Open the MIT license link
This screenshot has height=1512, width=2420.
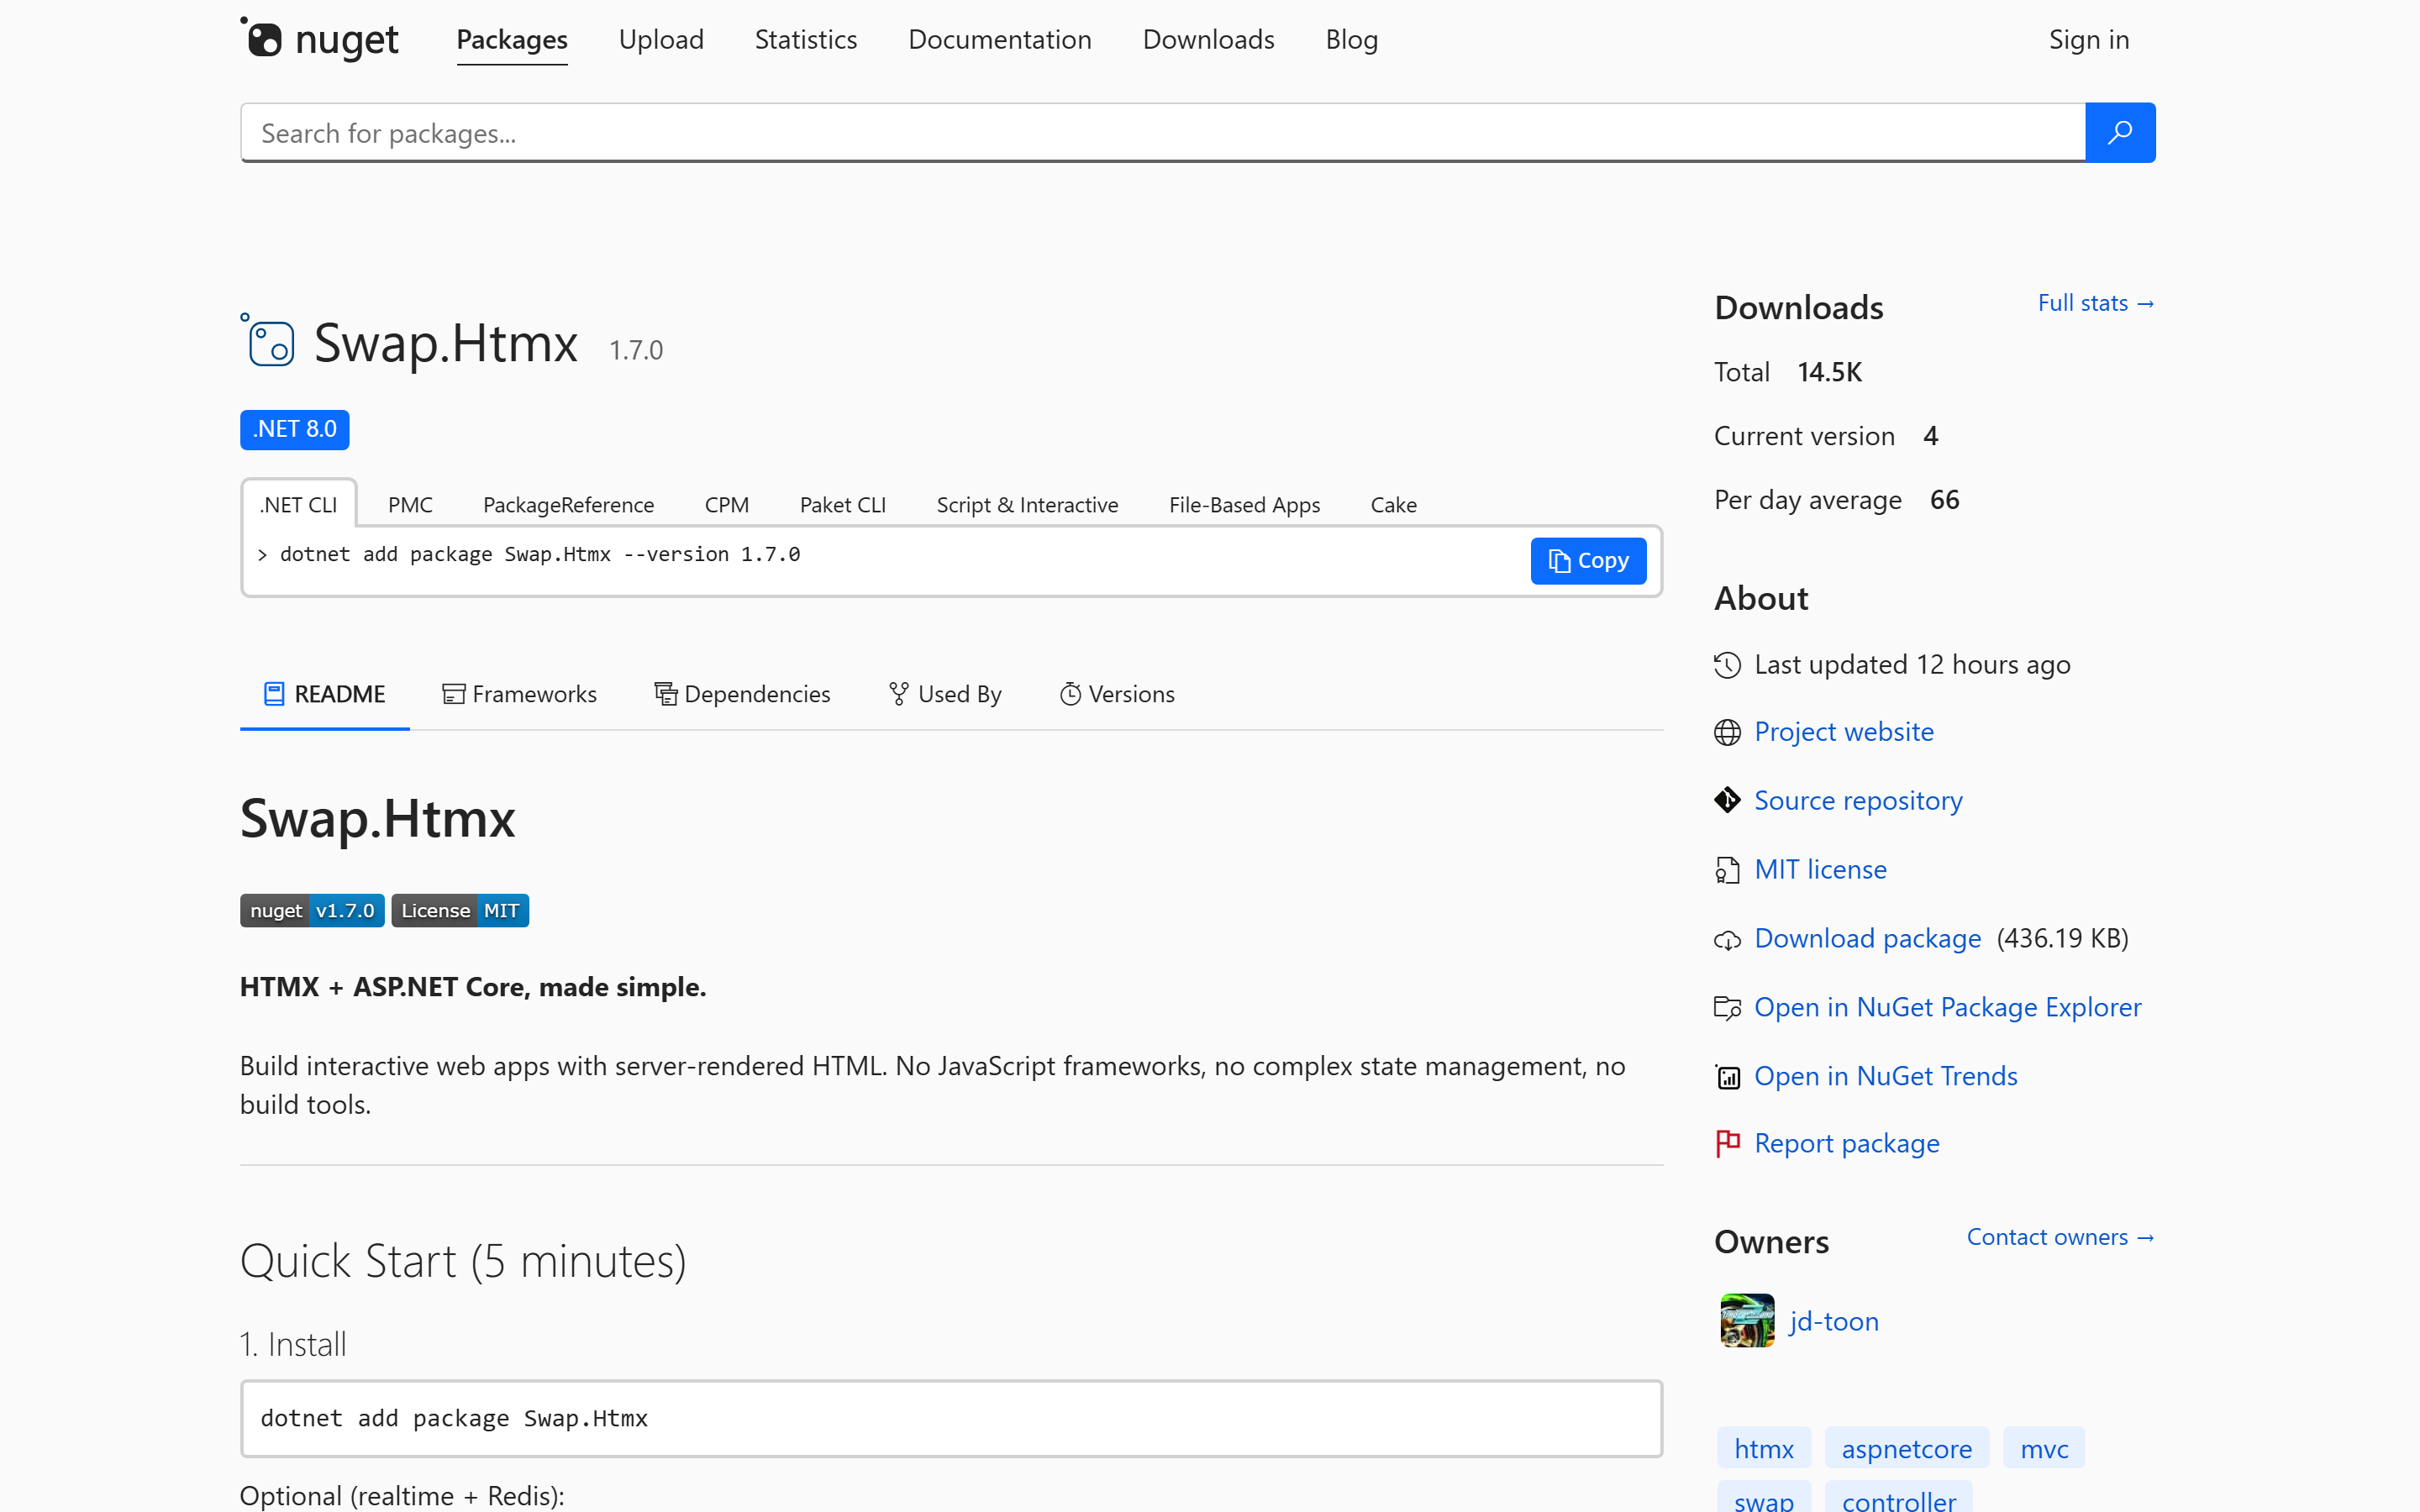[1820, 870]
